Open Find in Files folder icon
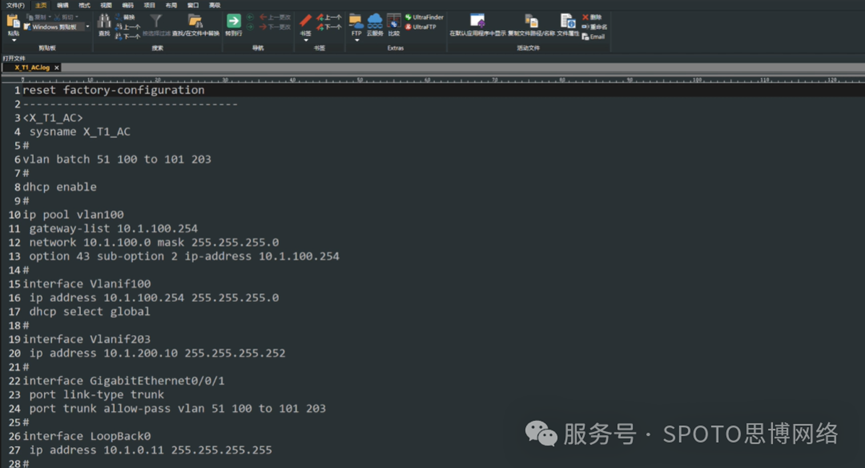The image size is (865, 468). pos(195,21)
